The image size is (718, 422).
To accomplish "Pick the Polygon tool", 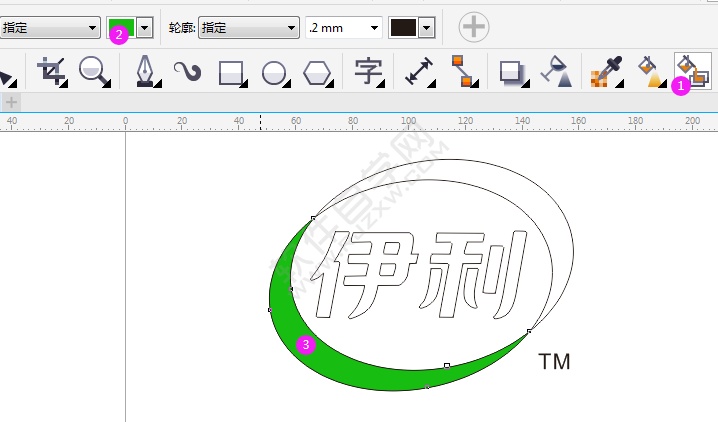I will [x=317, y=72].
